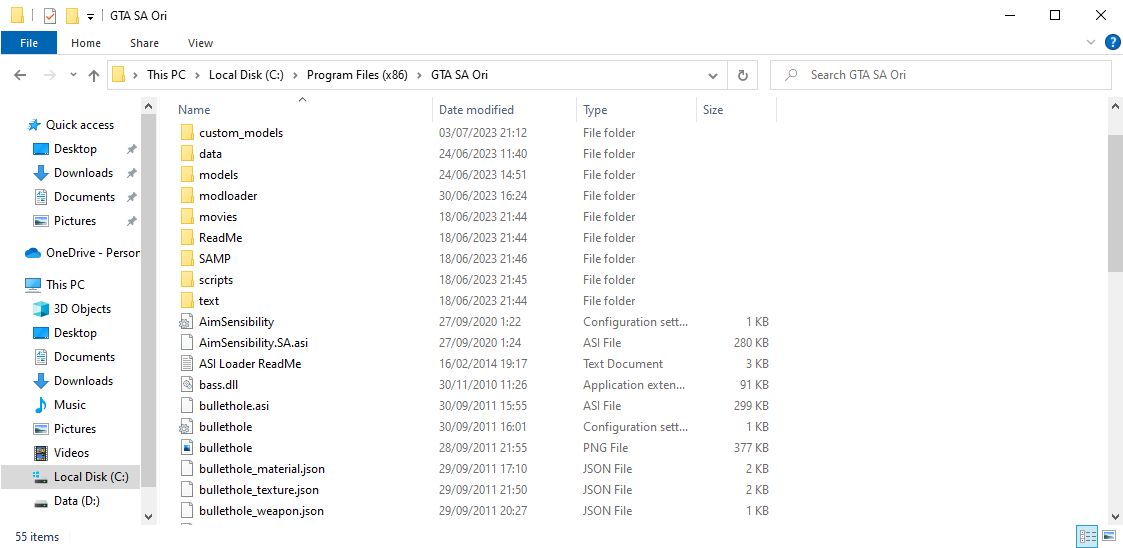Click the AimSensibility configuration file icon
The image size is (1123, 548).
coord(187,322)
